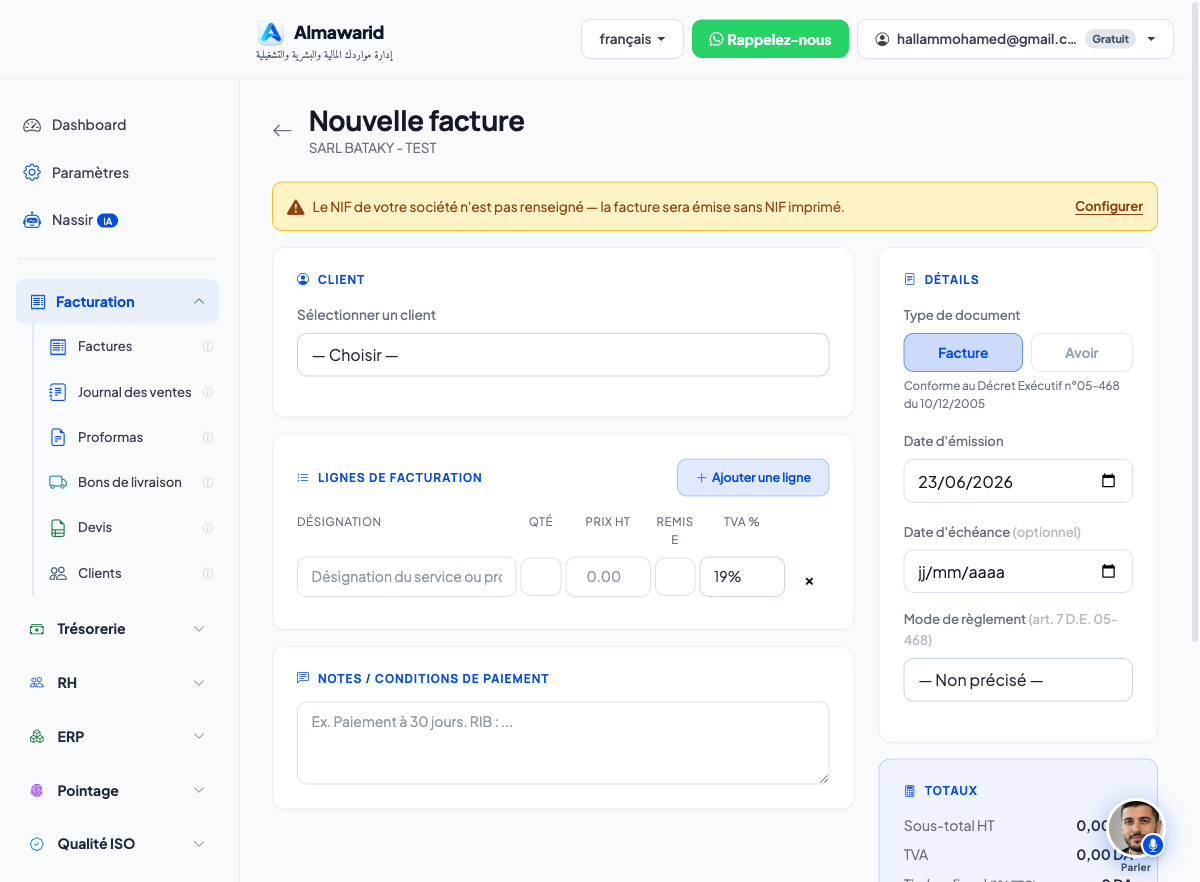Click the microphone Parler avatar

[1136, 830]
